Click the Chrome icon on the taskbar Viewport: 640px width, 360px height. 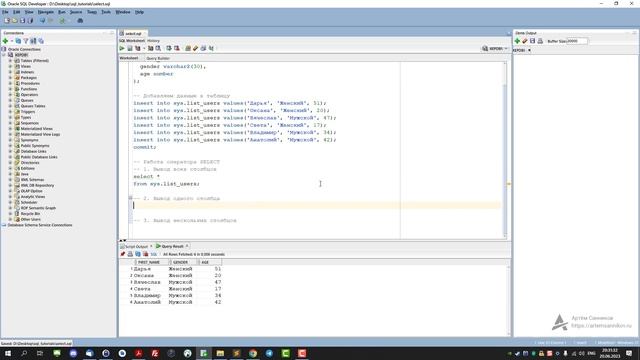point(253,353)
